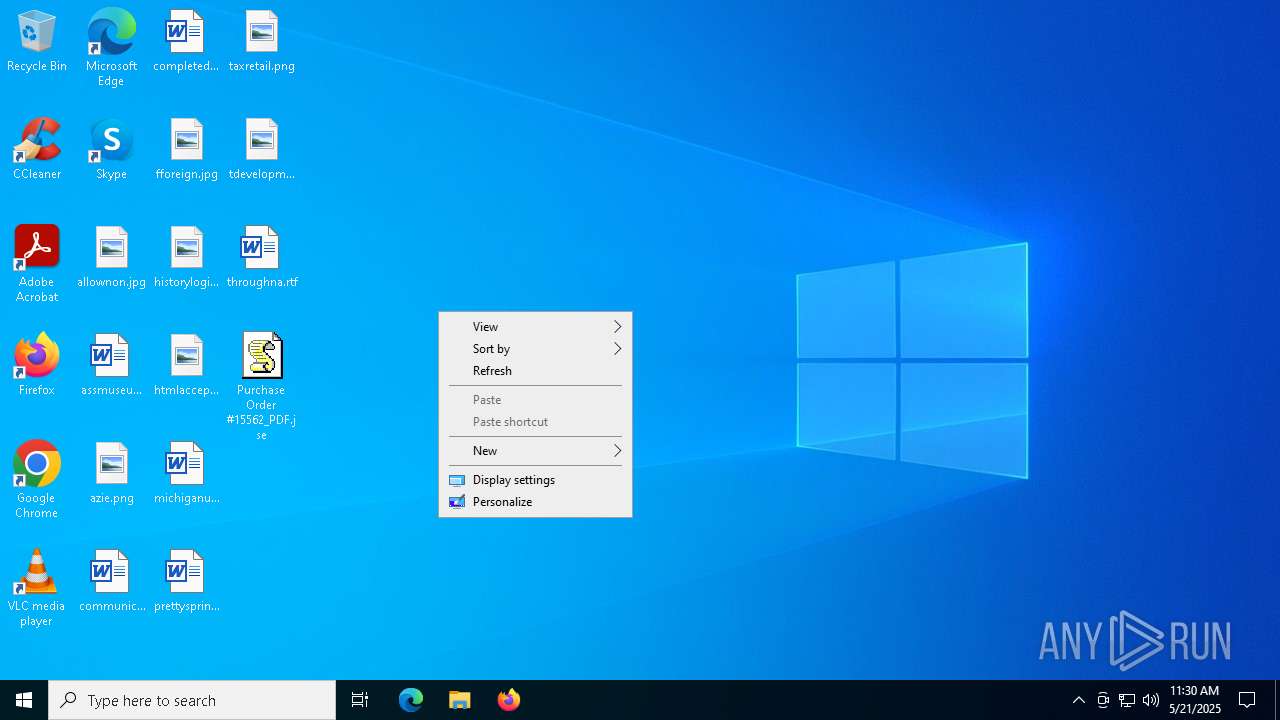Screen dimensions: 1280x720
Task: Select the allownon.jpg file icon
Action: (111, 258)
